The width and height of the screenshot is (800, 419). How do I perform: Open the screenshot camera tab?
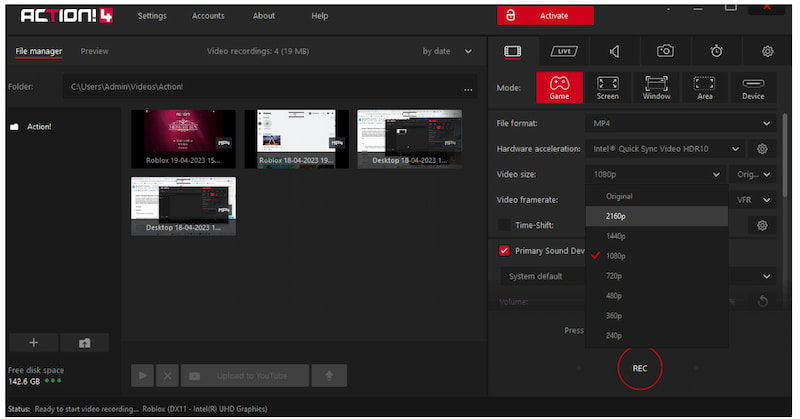665,51
